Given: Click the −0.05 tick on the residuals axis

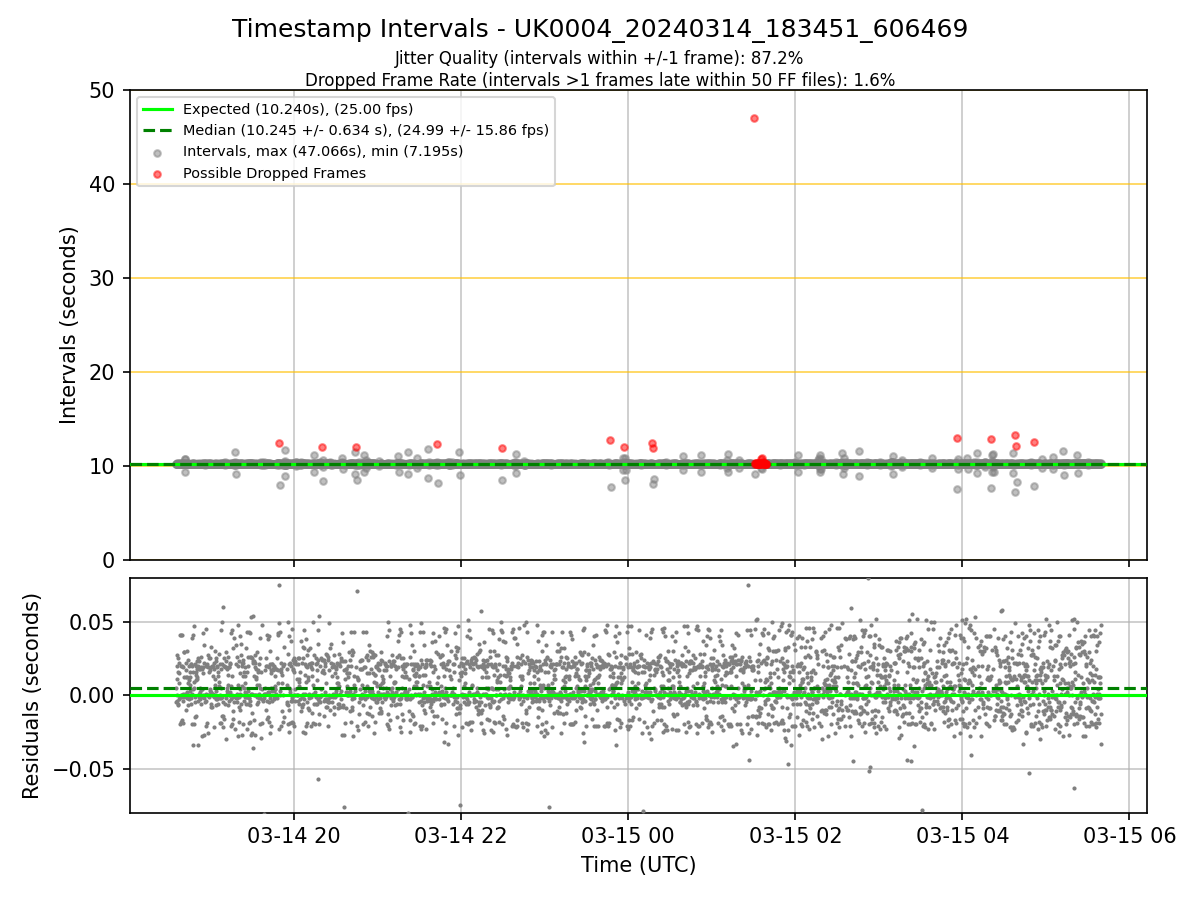Looking at the screenshot, I should point(86,769).
